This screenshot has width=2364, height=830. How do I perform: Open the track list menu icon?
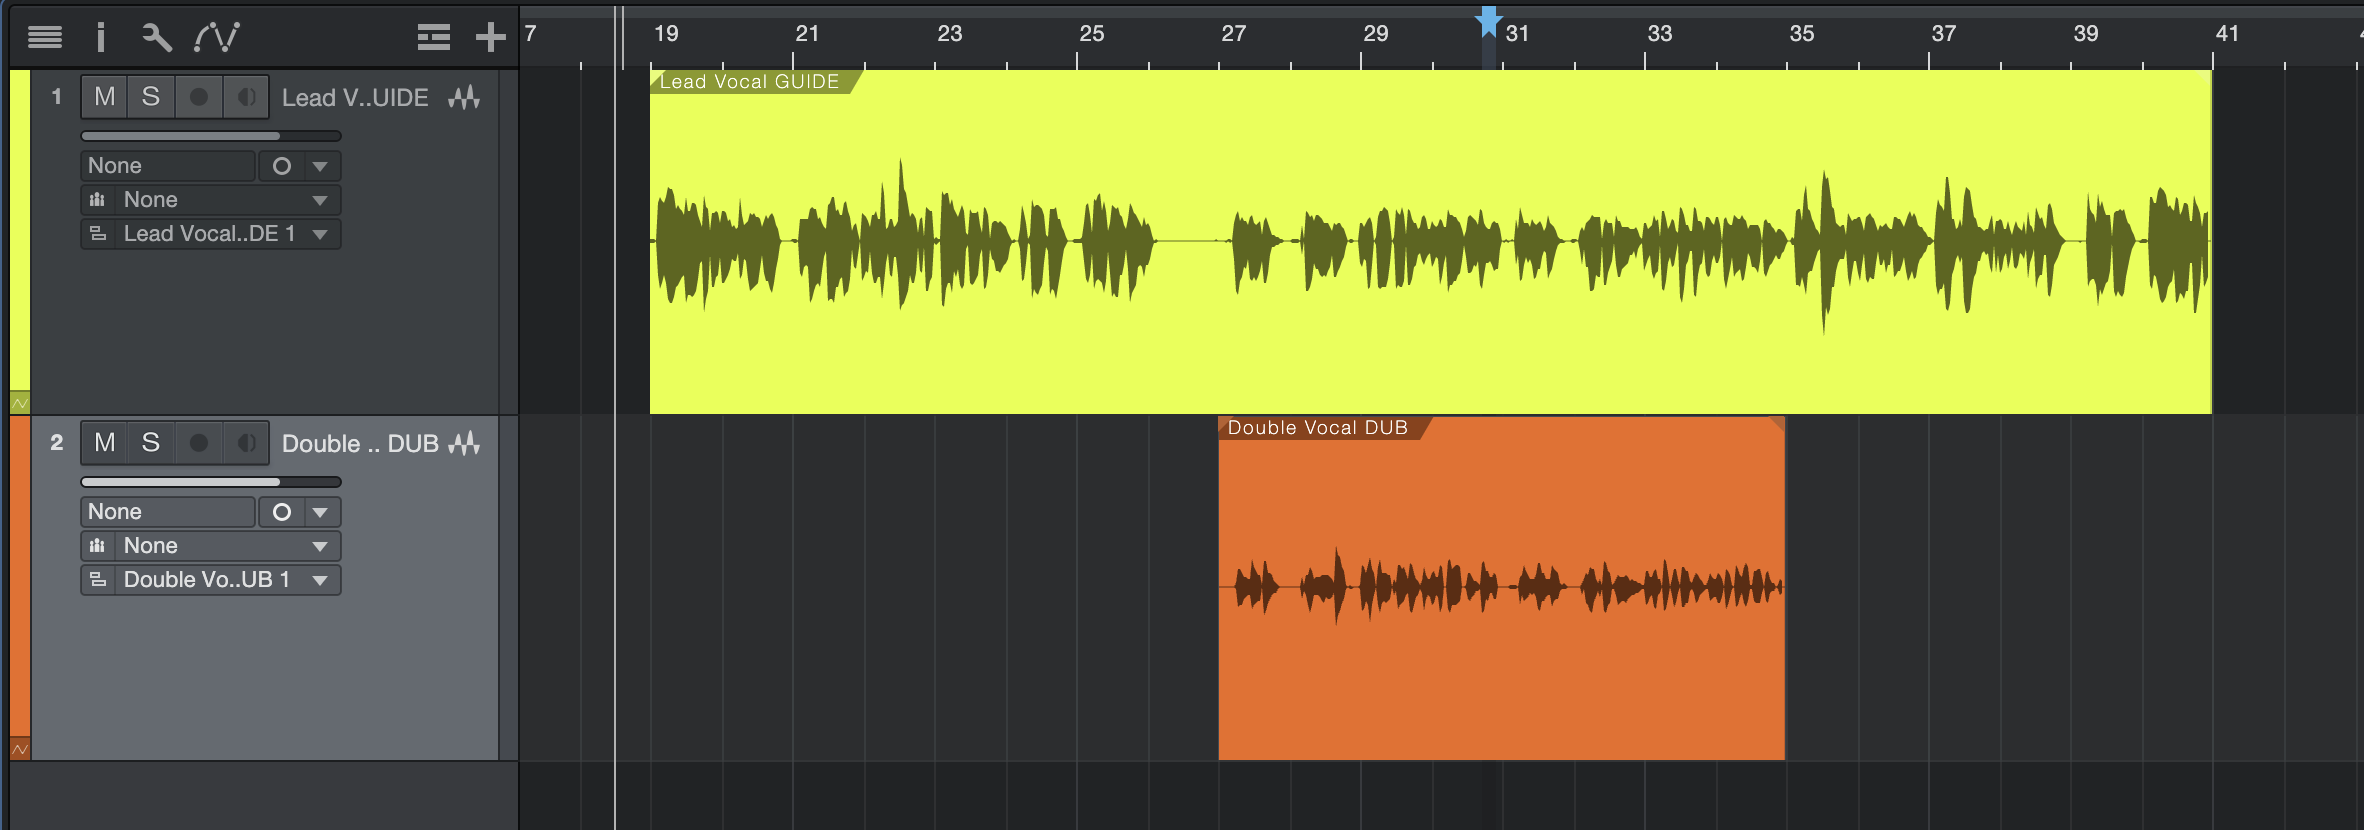[x=45, y=38]
